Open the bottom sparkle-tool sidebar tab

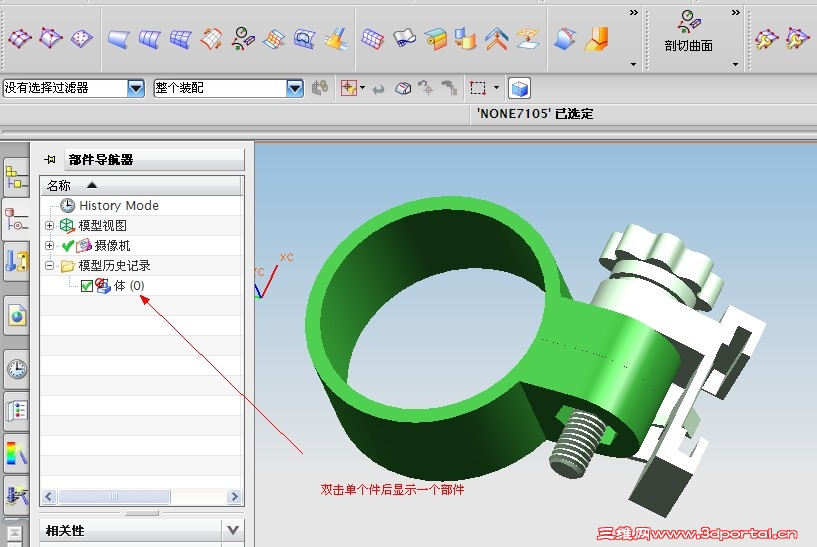(16, 495)
